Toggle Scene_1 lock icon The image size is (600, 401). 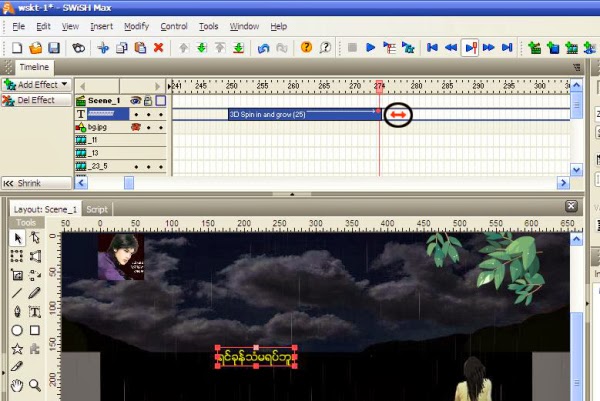coord(148,101)
